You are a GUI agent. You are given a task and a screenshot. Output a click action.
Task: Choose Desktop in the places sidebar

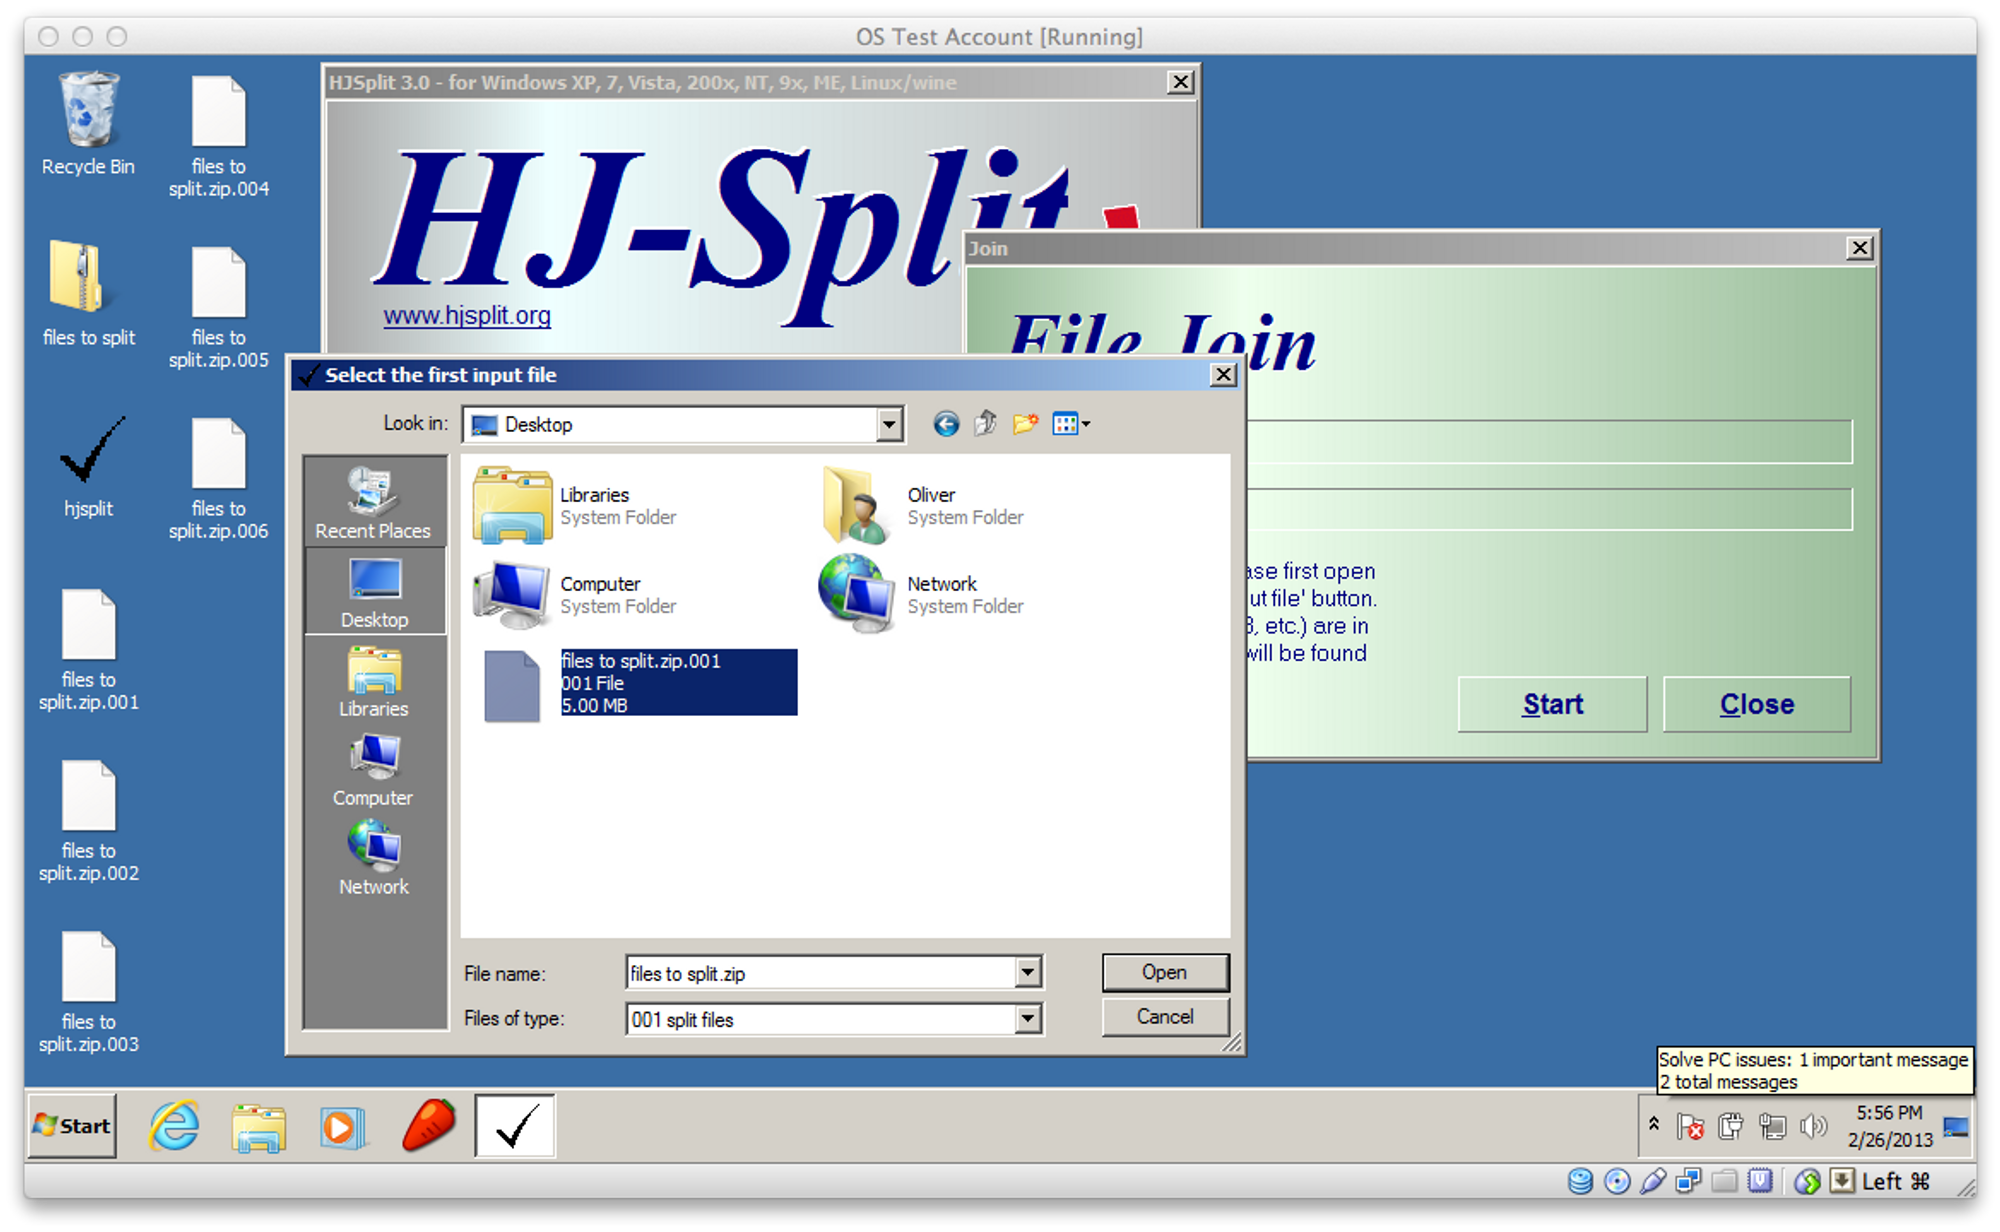[x=374, y=593]
